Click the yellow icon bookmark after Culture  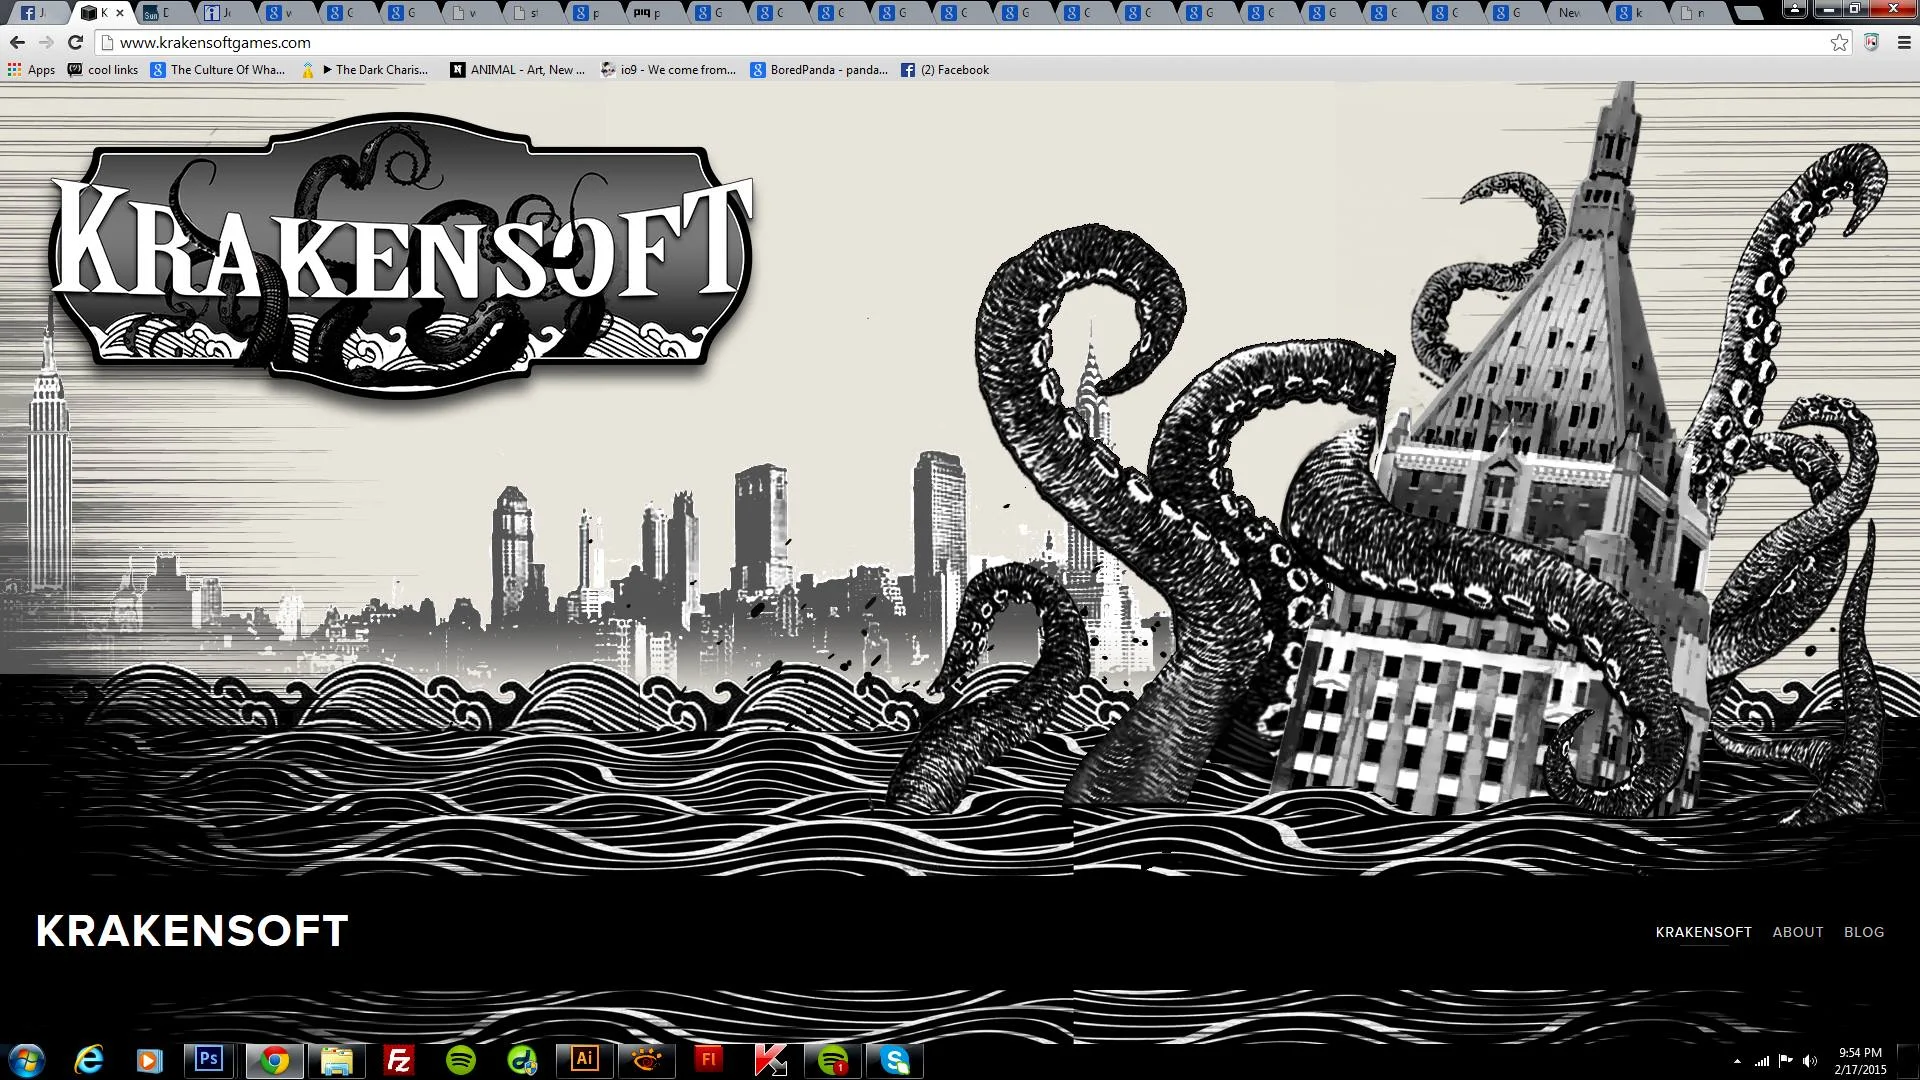[x=307, y=70]
